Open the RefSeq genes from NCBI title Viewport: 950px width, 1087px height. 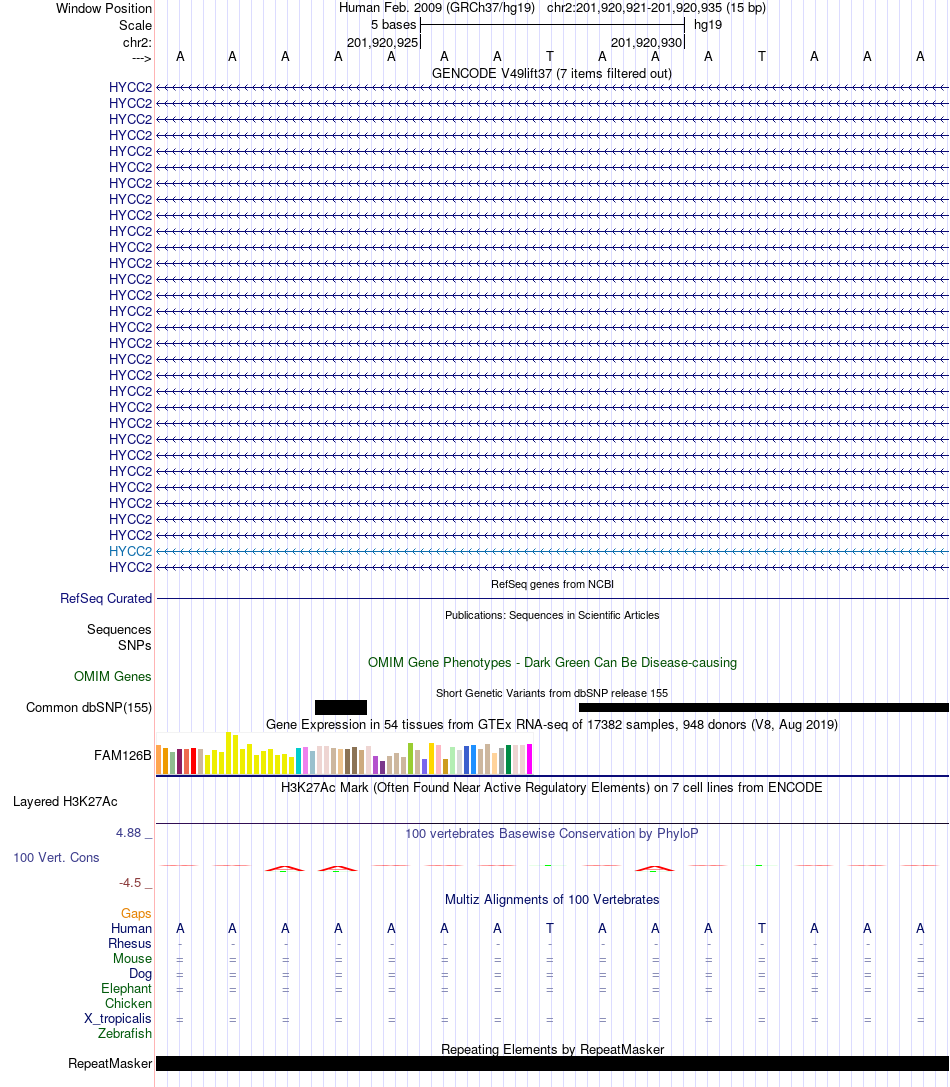click(552, 584)
